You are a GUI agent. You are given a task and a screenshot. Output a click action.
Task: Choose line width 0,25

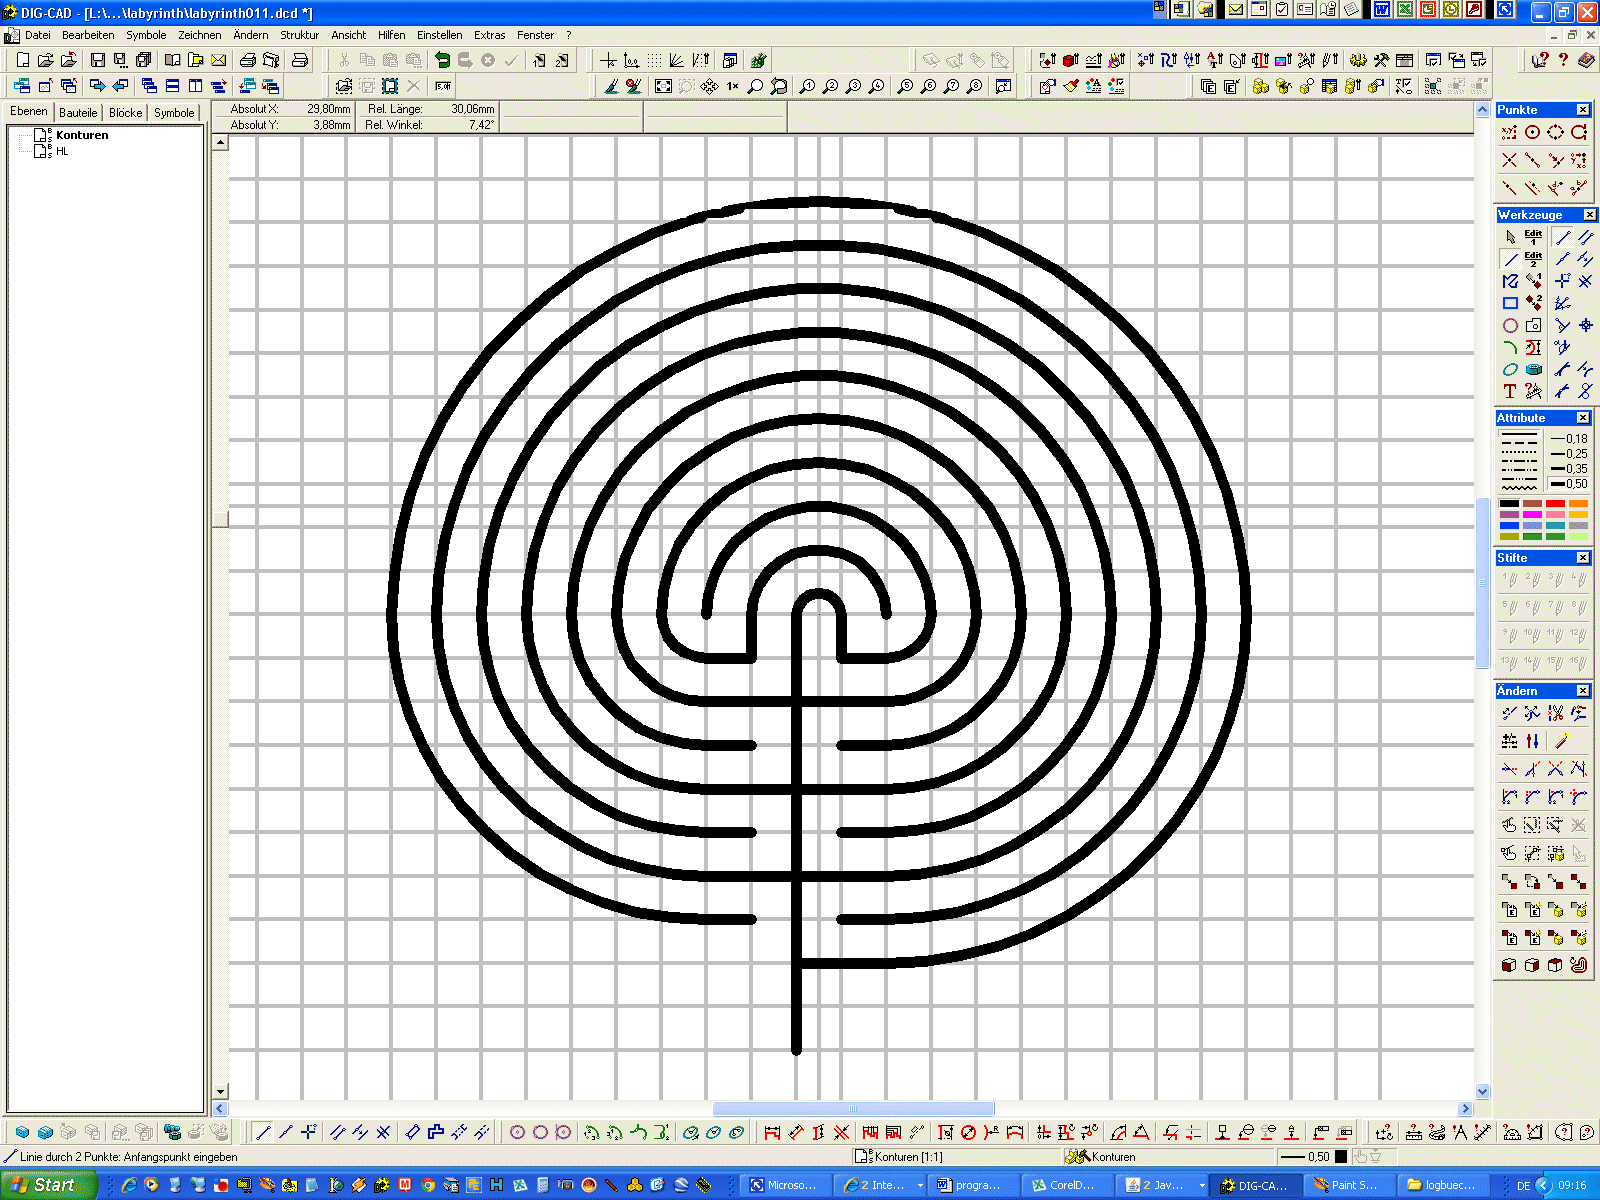(x=1569, y=454)
